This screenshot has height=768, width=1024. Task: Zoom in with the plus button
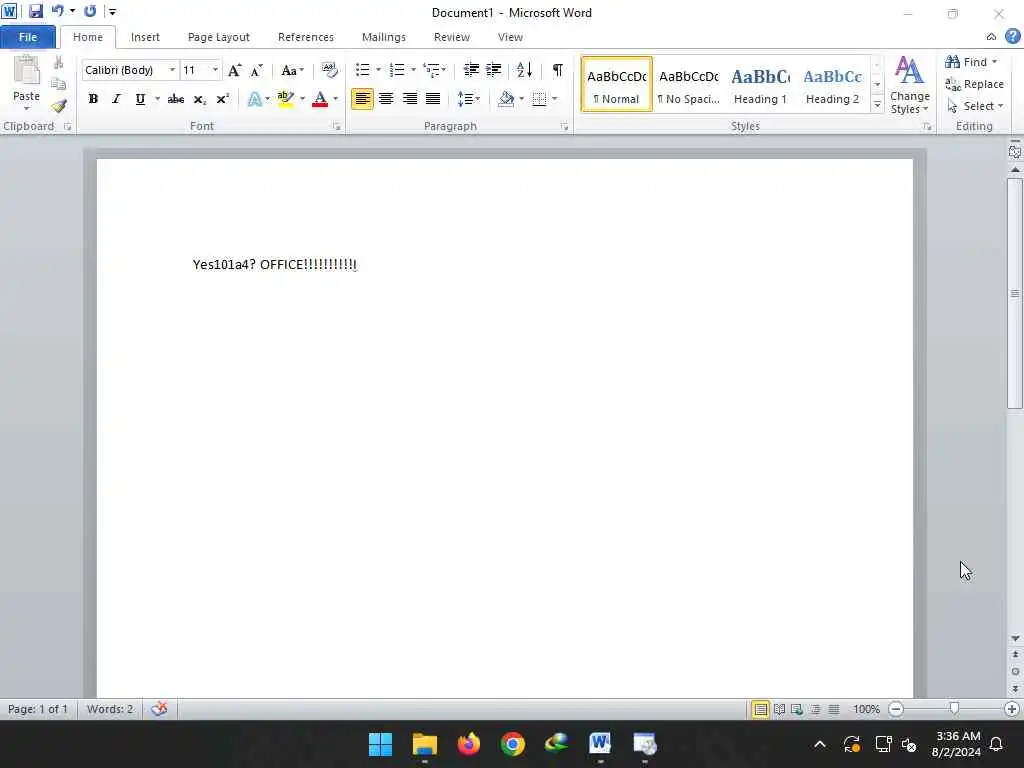[x=1012, y=709]
